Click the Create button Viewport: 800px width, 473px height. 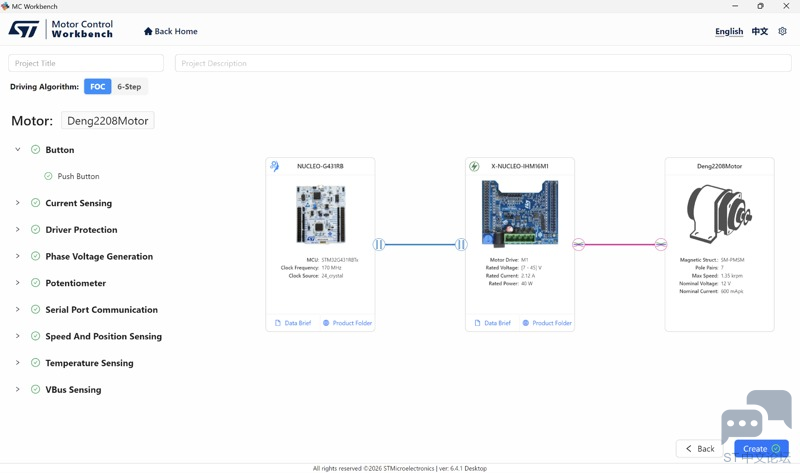coord(761,449)
